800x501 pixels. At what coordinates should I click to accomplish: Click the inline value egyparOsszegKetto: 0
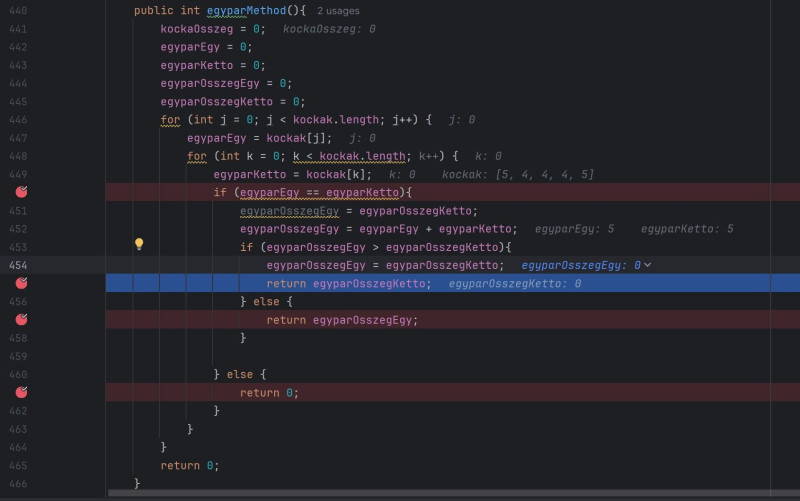(515, 284)
